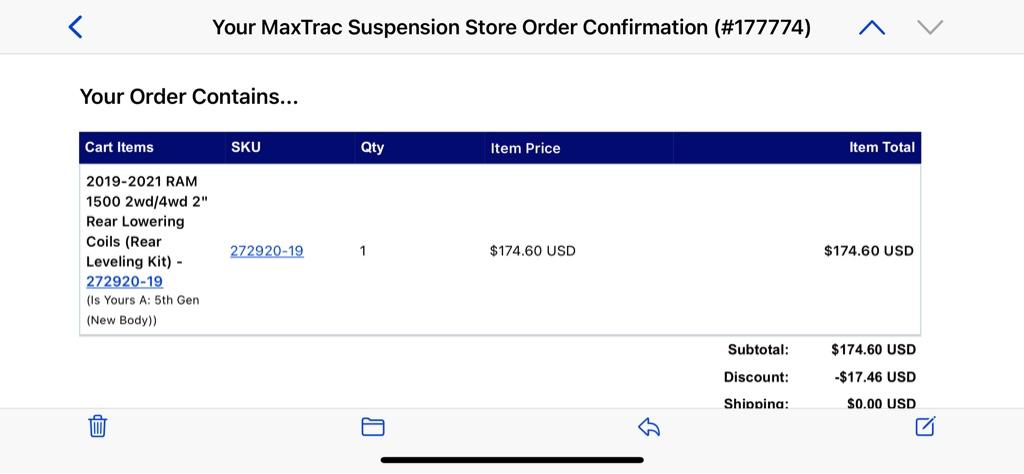Select the -$17.46 USD discount value
The image size is (1024, 474).
click(875, 377)
